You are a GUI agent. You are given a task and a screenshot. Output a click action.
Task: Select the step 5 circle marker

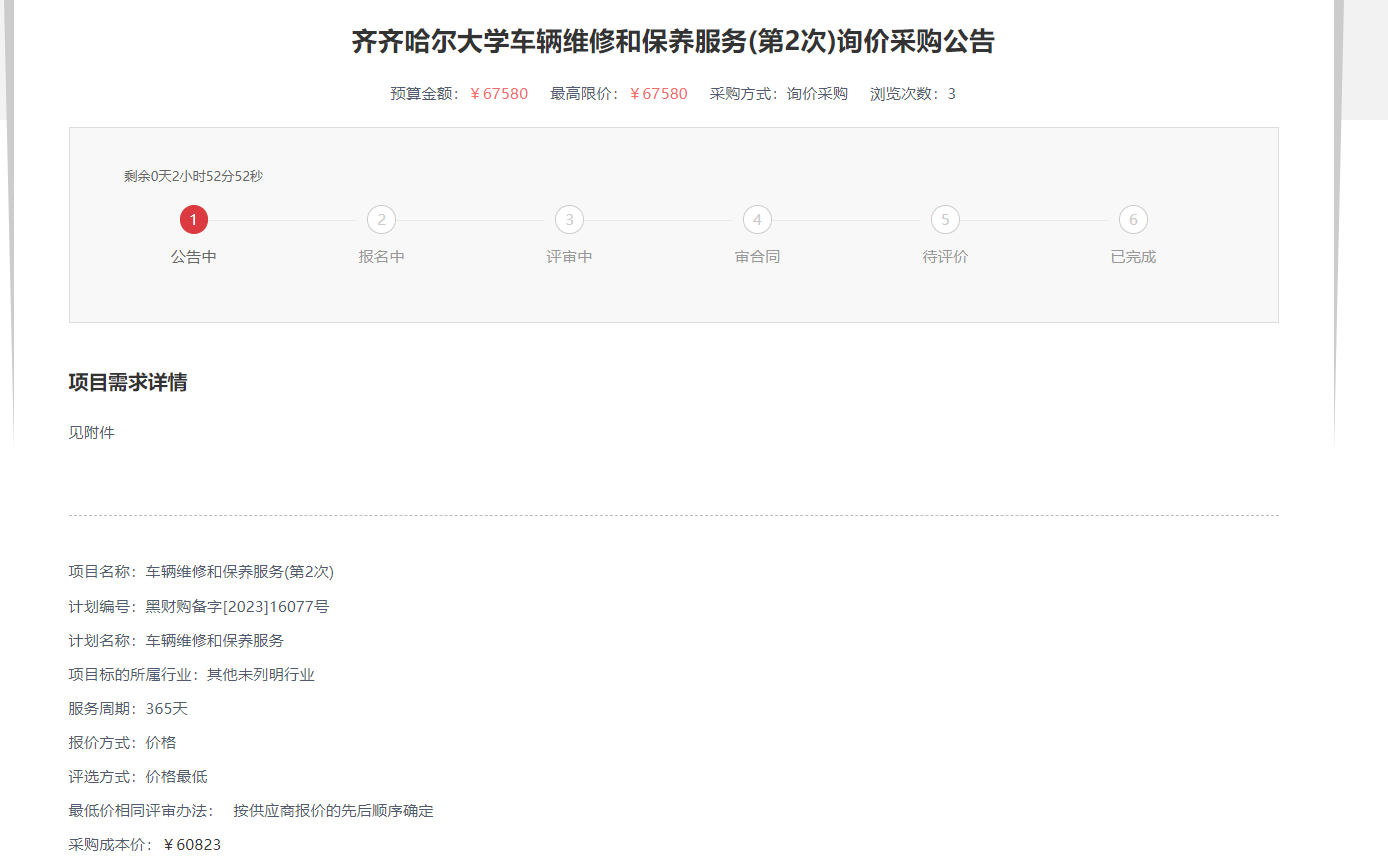tap(945, 220)
